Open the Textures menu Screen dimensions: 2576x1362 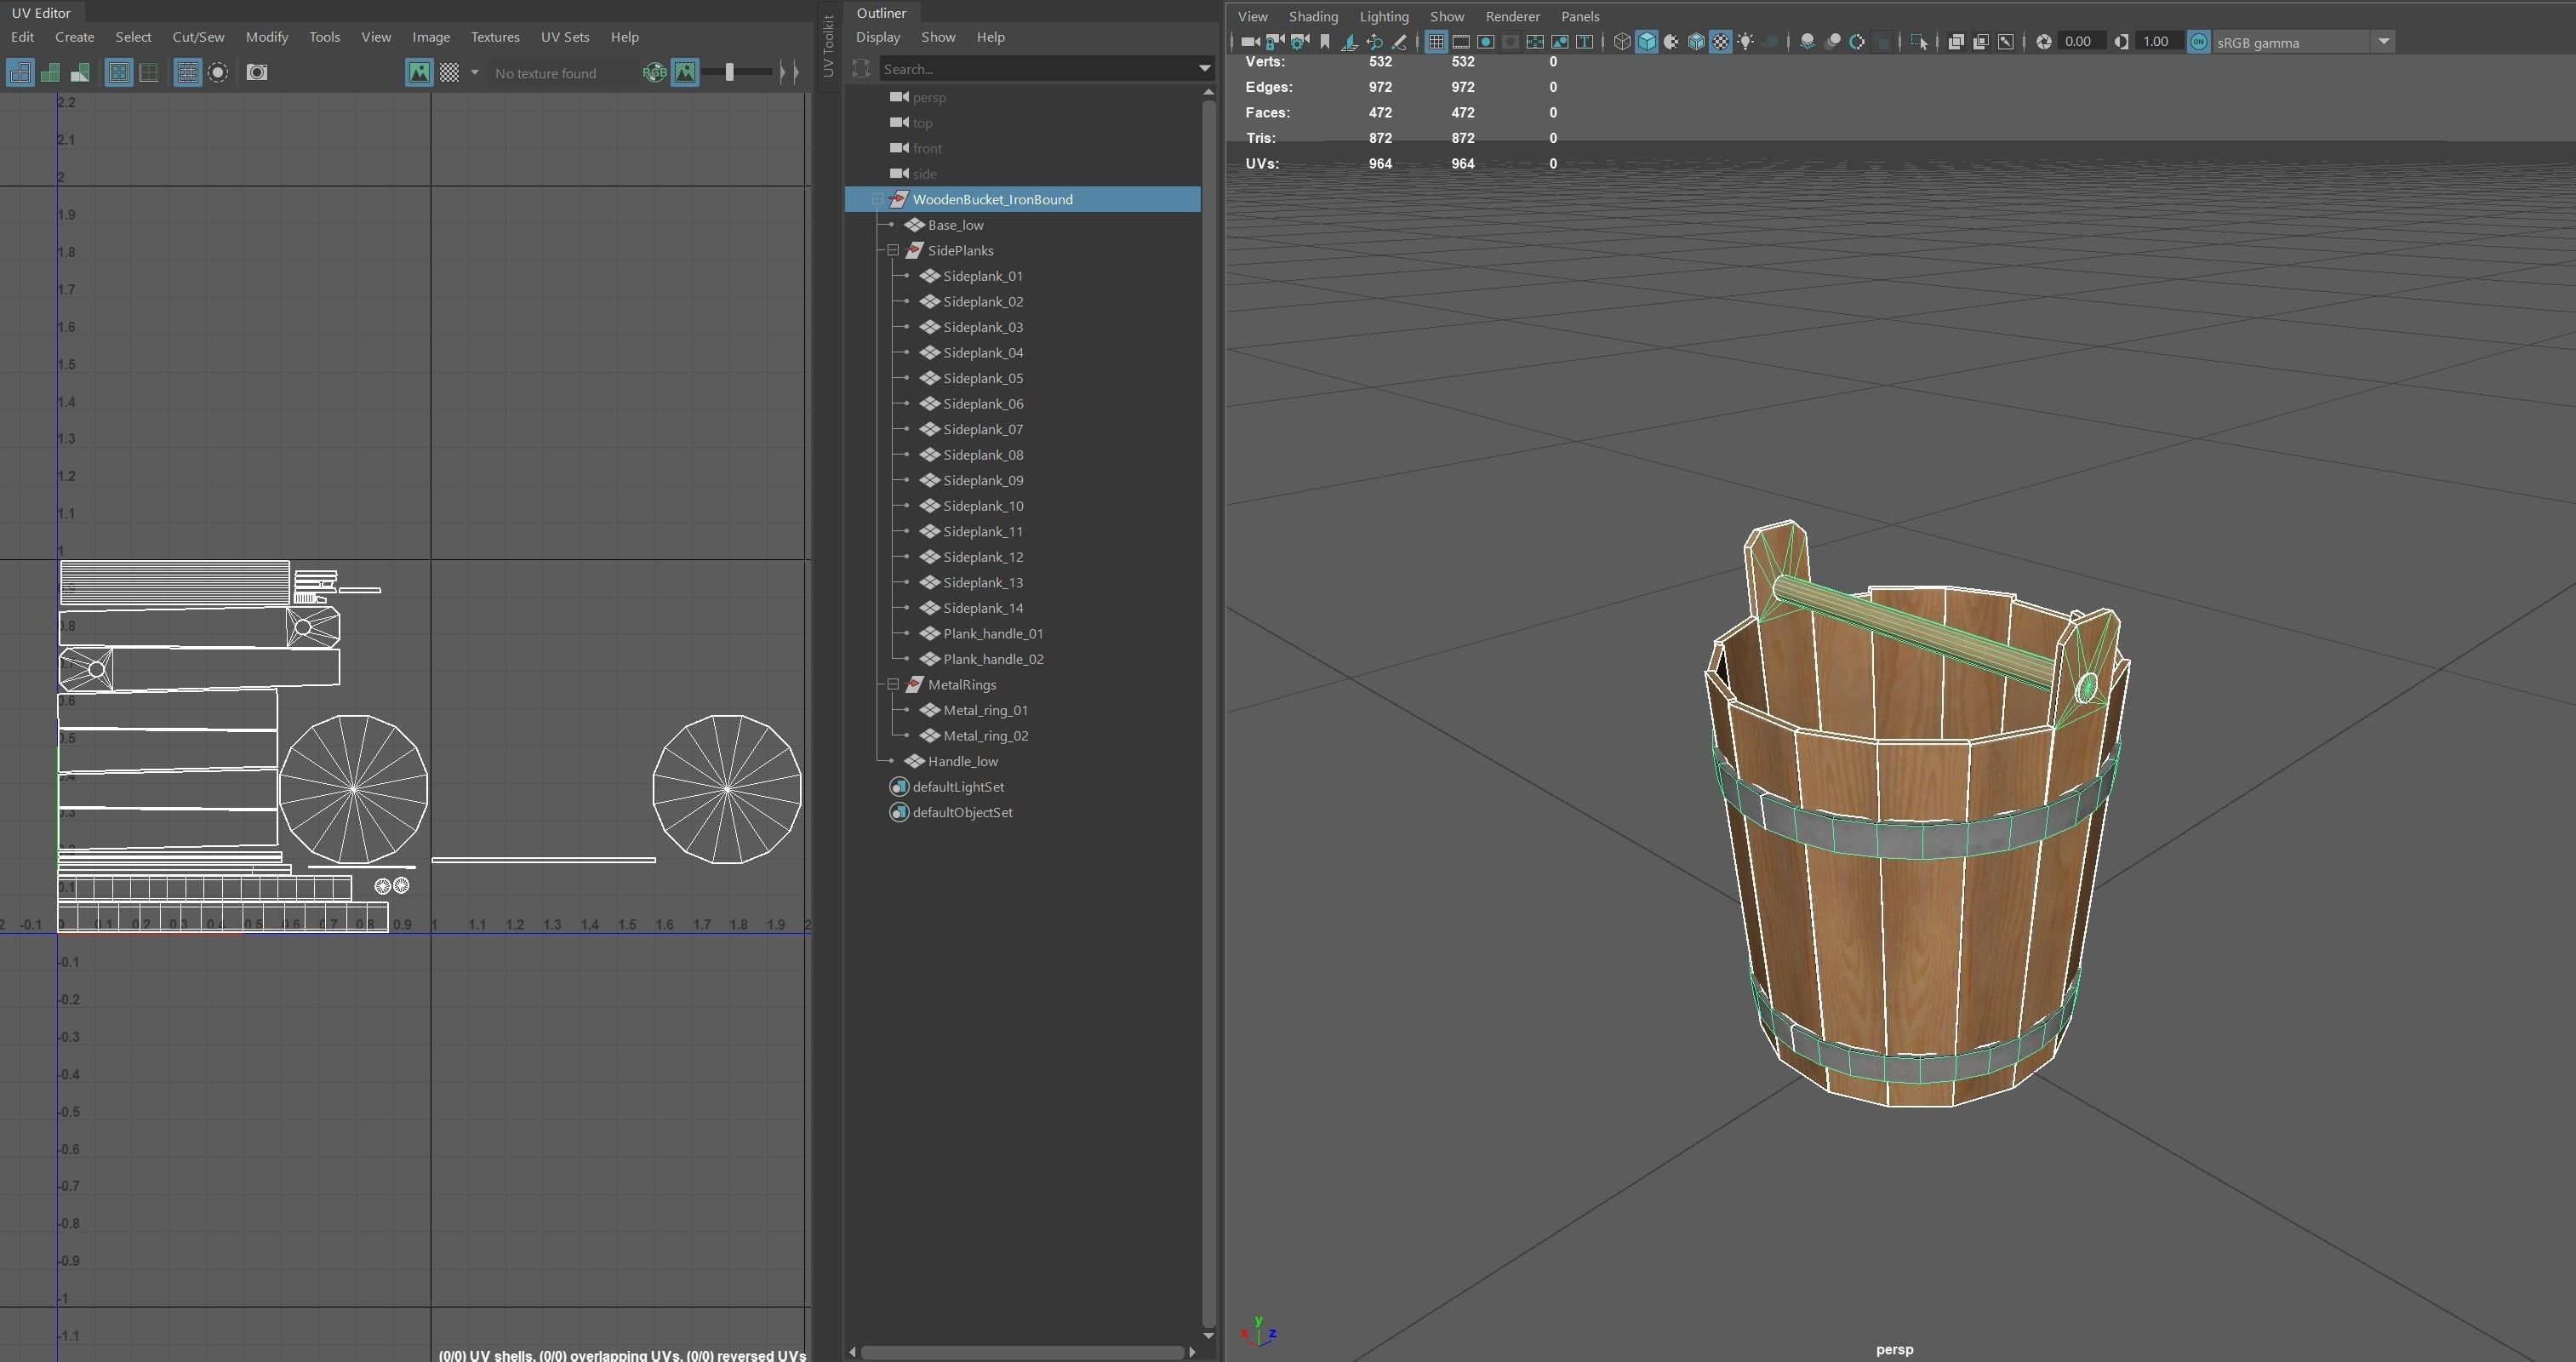pos(495,37)
